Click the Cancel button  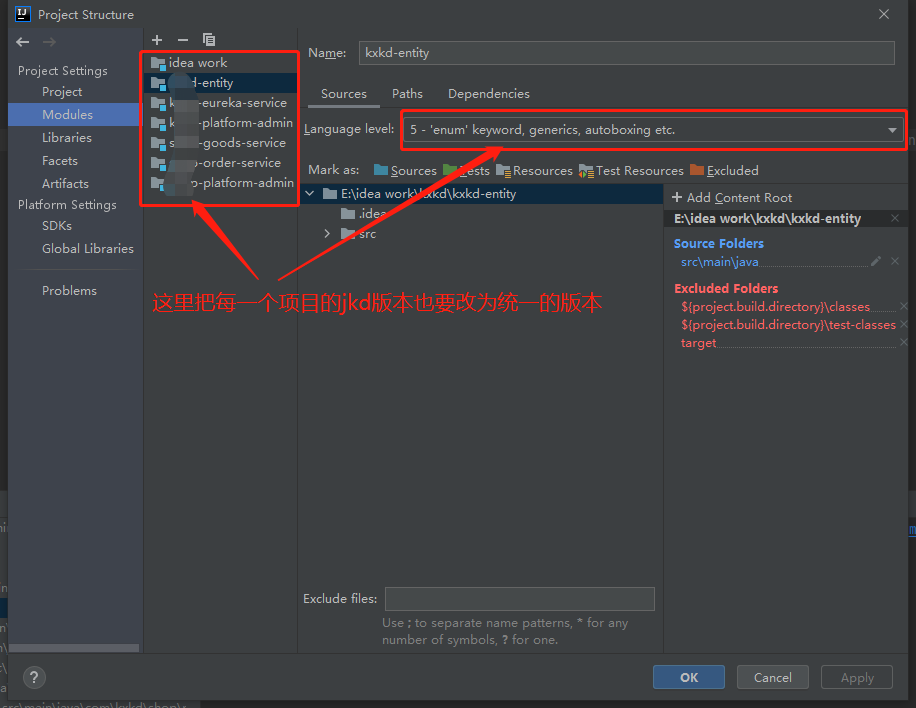pos(772,677)
